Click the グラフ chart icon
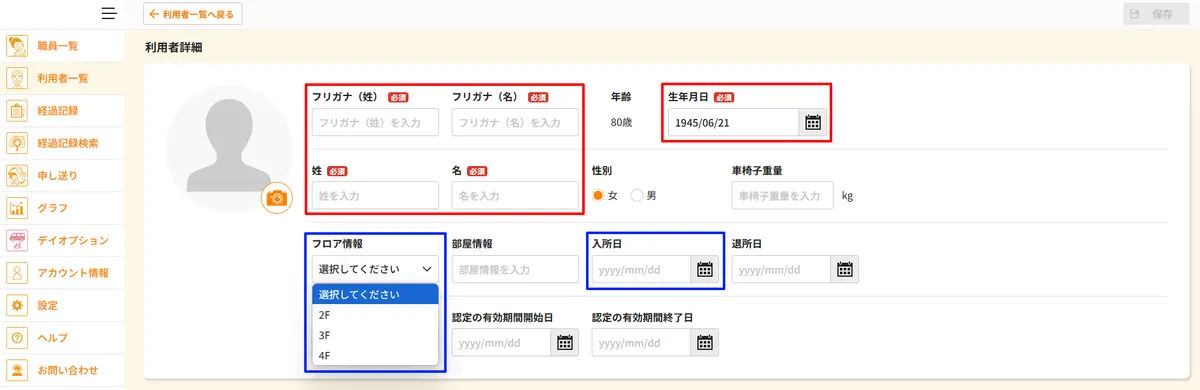1200x390 pixels. (17, 208)
